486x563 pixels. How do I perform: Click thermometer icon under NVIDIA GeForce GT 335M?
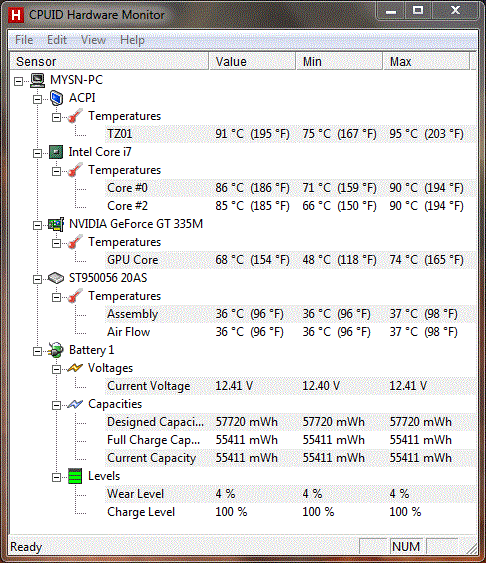75,242
